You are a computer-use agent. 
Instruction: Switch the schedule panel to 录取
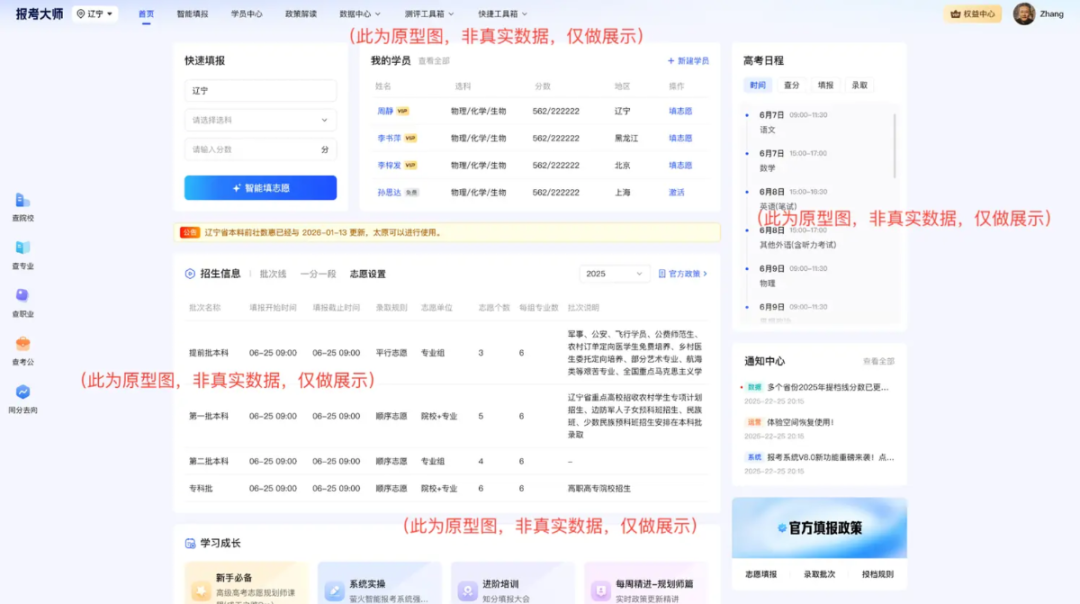[x=858, y=85]
